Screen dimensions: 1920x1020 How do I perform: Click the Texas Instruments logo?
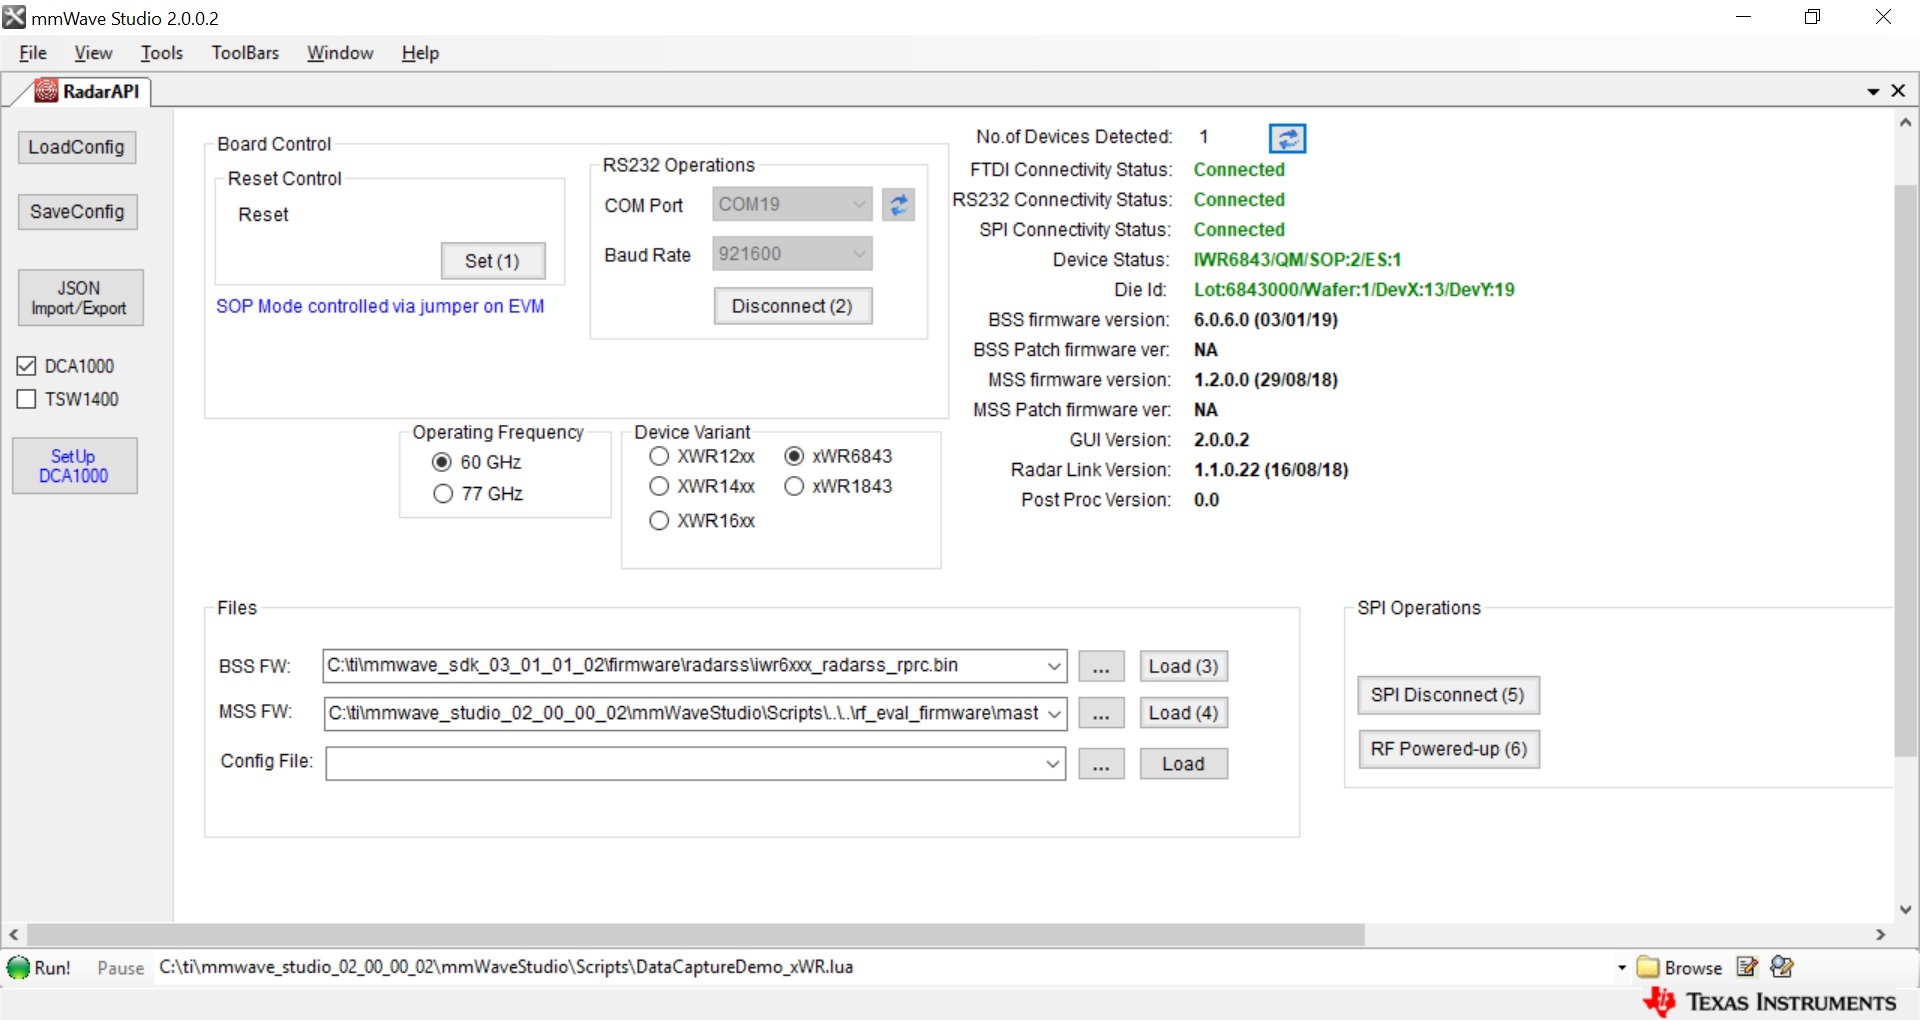[1770, 1002]
